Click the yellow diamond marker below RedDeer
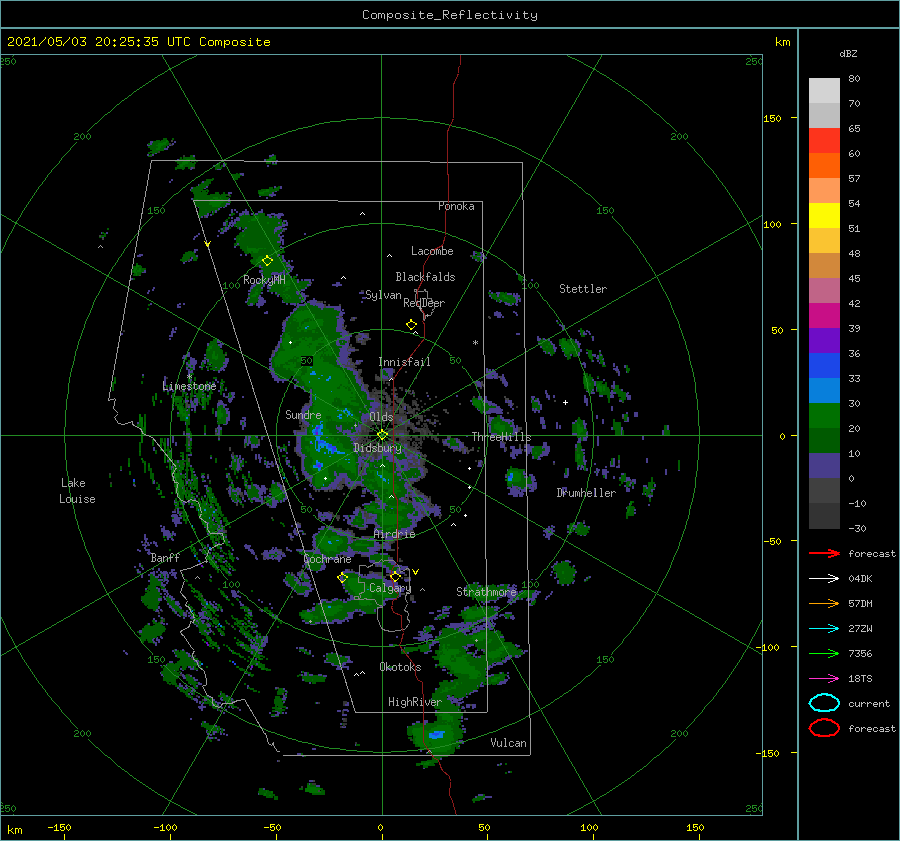 coord(411,325)
